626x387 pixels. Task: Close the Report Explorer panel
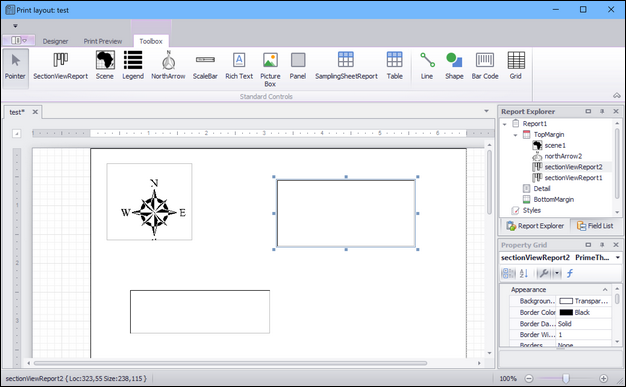point(616,111)
